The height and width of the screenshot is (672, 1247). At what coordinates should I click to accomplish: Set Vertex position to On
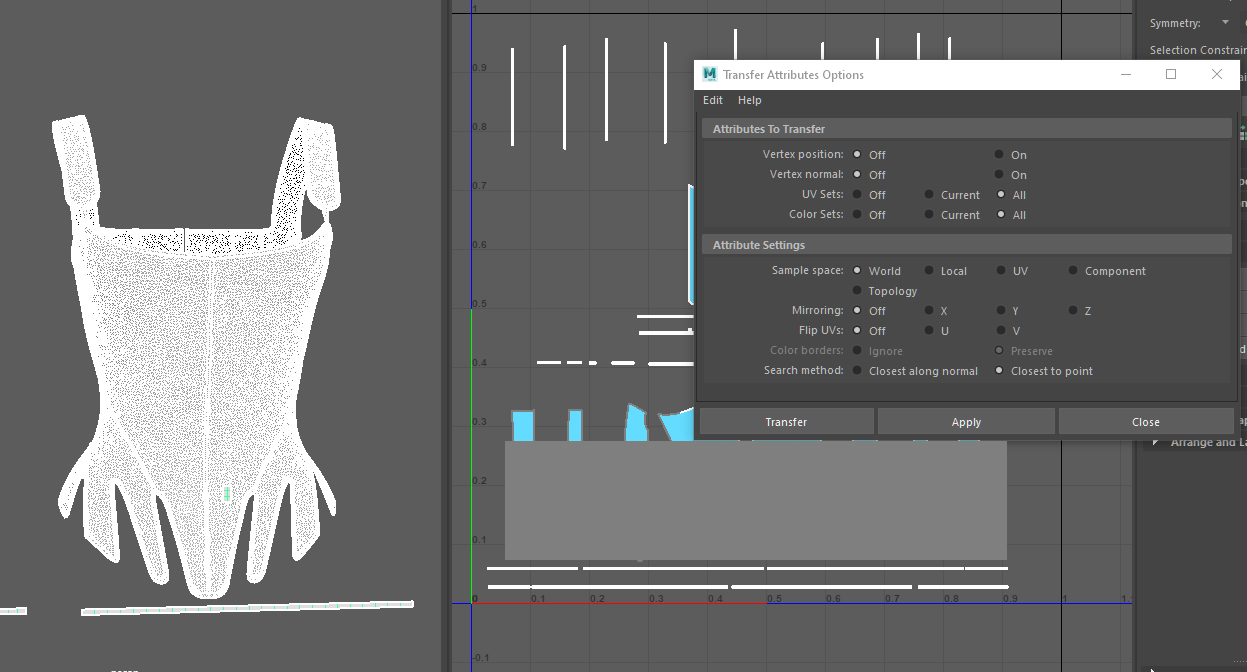coord(999,155)
